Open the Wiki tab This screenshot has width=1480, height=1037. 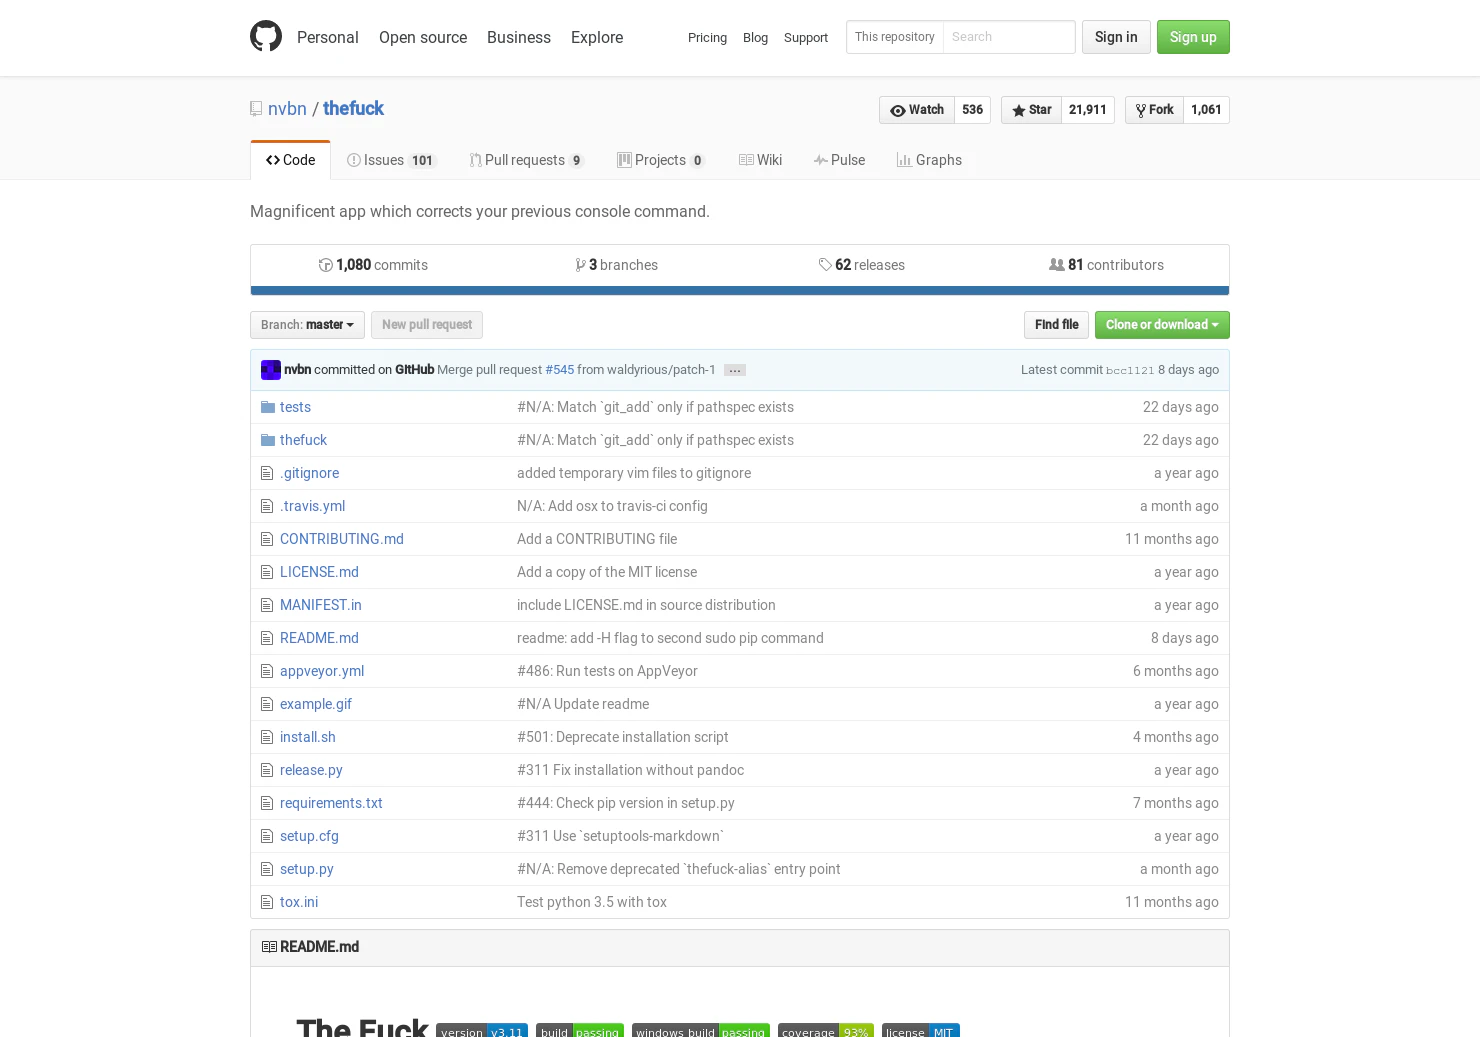click(x=760, y=160)
